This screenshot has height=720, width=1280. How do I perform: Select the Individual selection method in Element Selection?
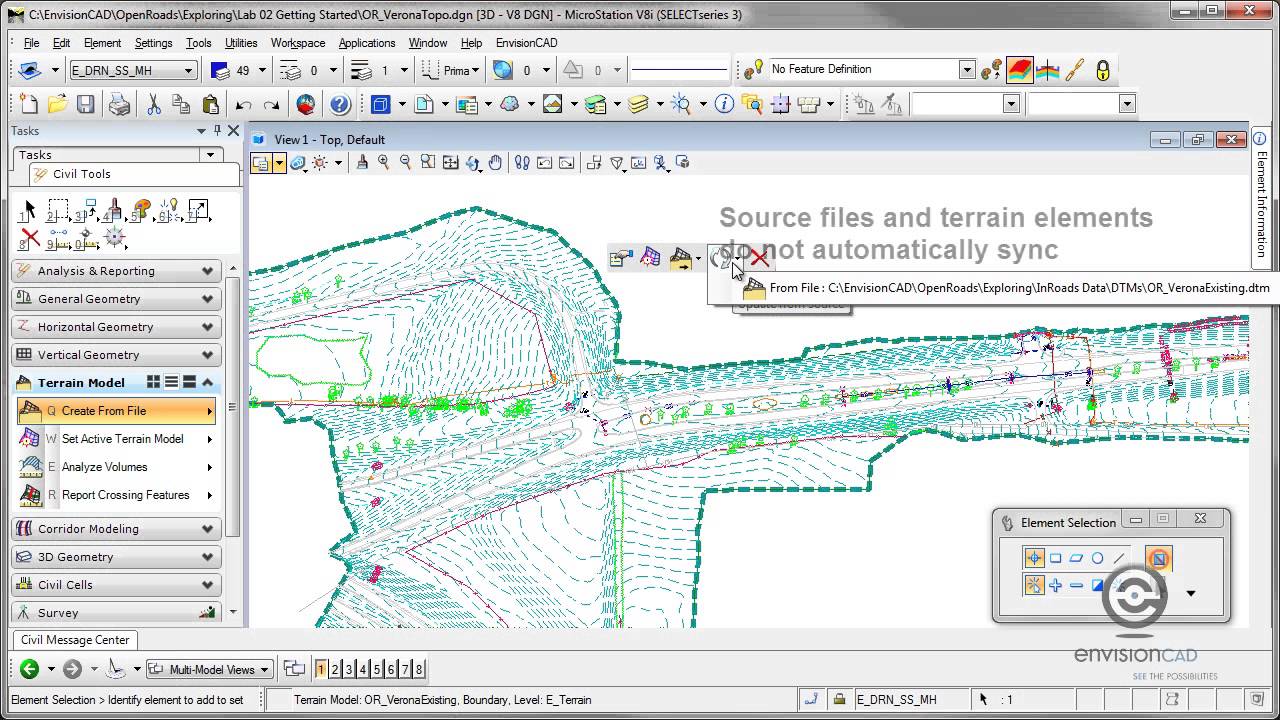pos(1034,558)
